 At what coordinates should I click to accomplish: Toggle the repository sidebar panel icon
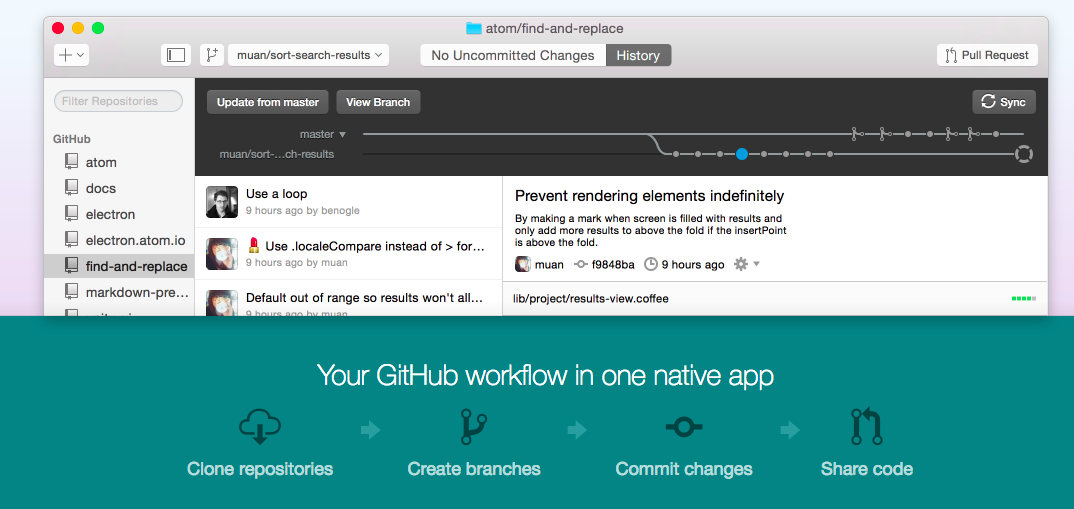point(176,55)
